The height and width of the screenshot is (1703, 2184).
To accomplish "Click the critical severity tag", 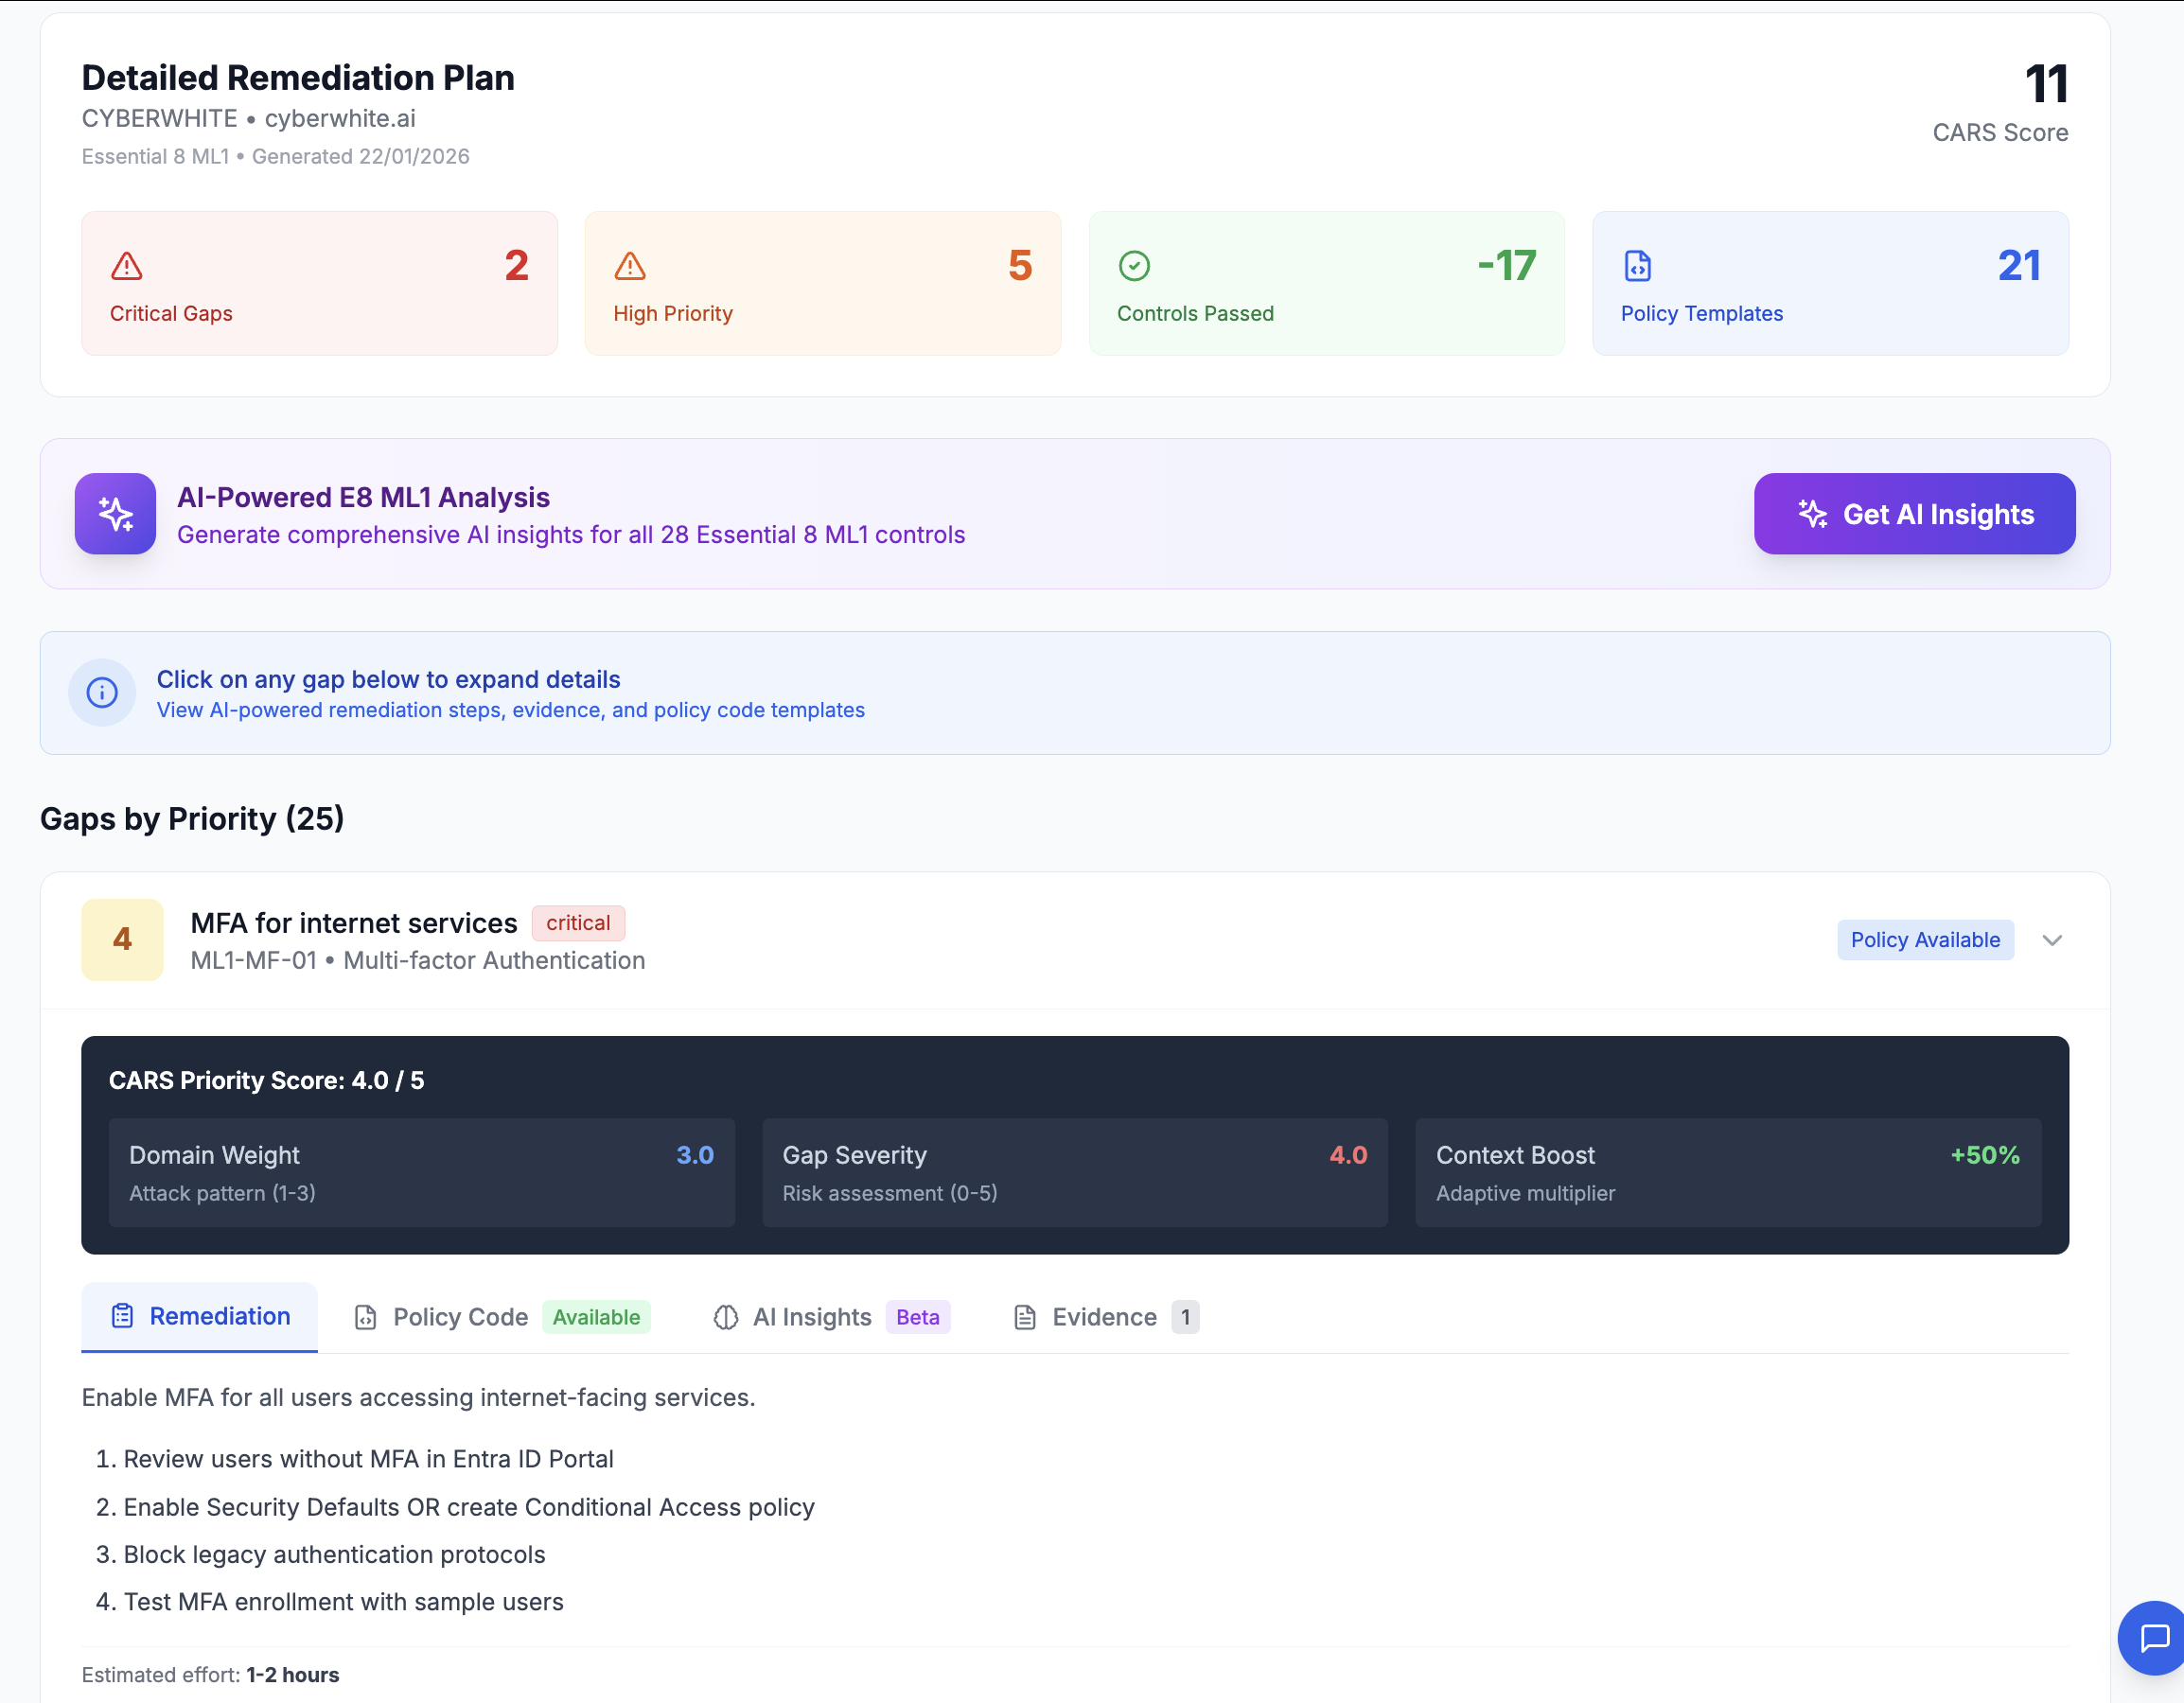I will [578, 923].
